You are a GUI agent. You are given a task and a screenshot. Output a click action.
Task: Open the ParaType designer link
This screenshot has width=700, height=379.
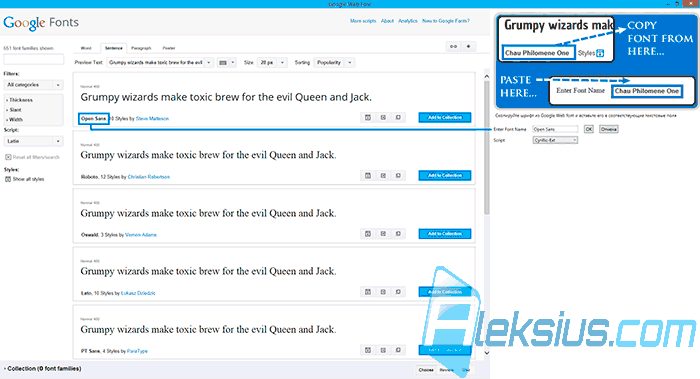pos(137,351)
